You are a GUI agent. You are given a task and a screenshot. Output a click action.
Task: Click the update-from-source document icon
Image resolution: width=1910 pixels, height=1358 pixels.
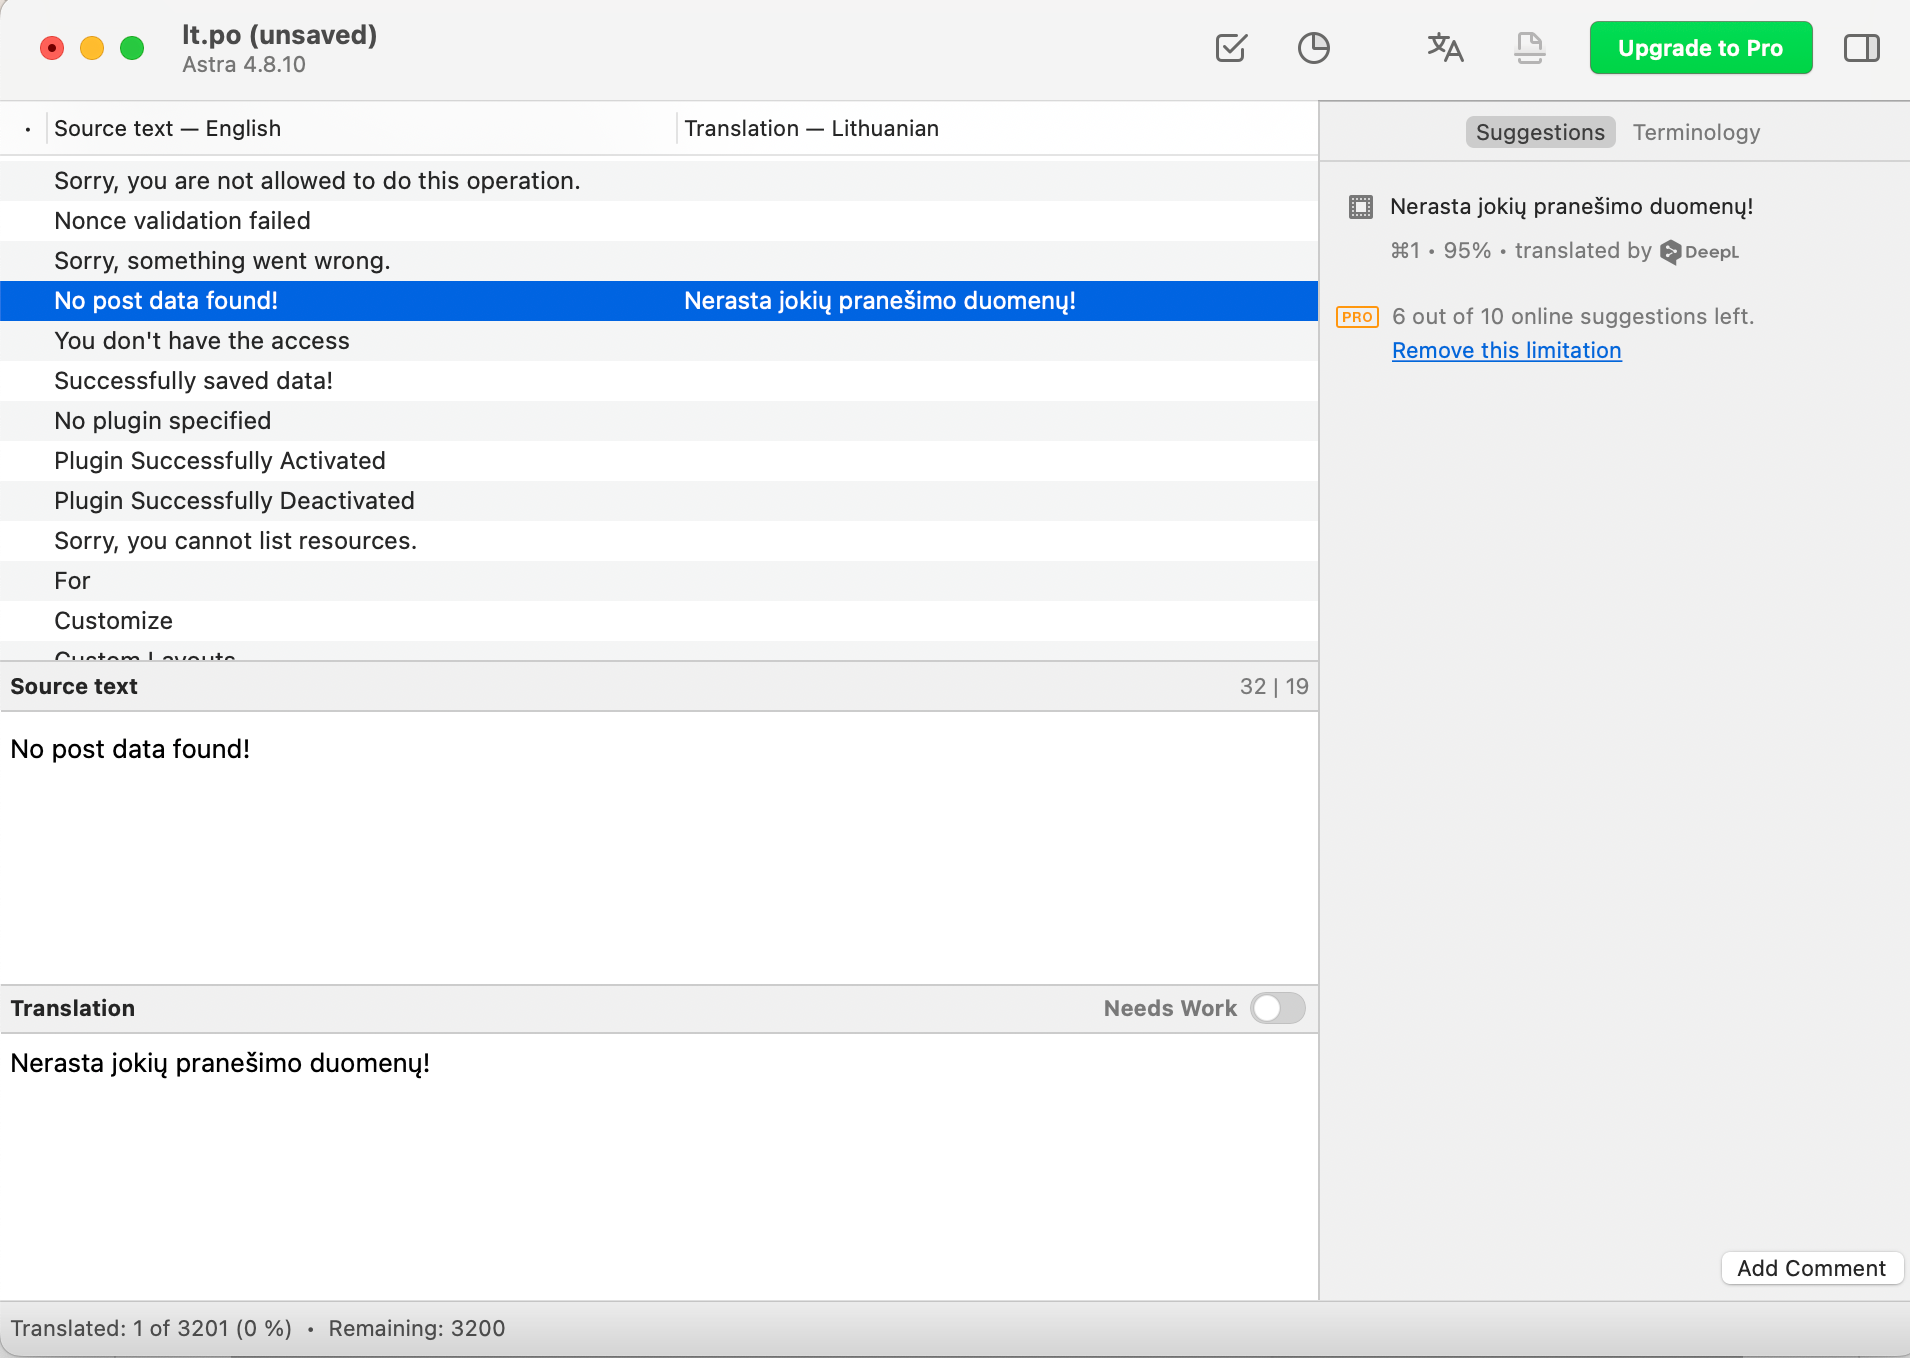tap(1528, 47)
